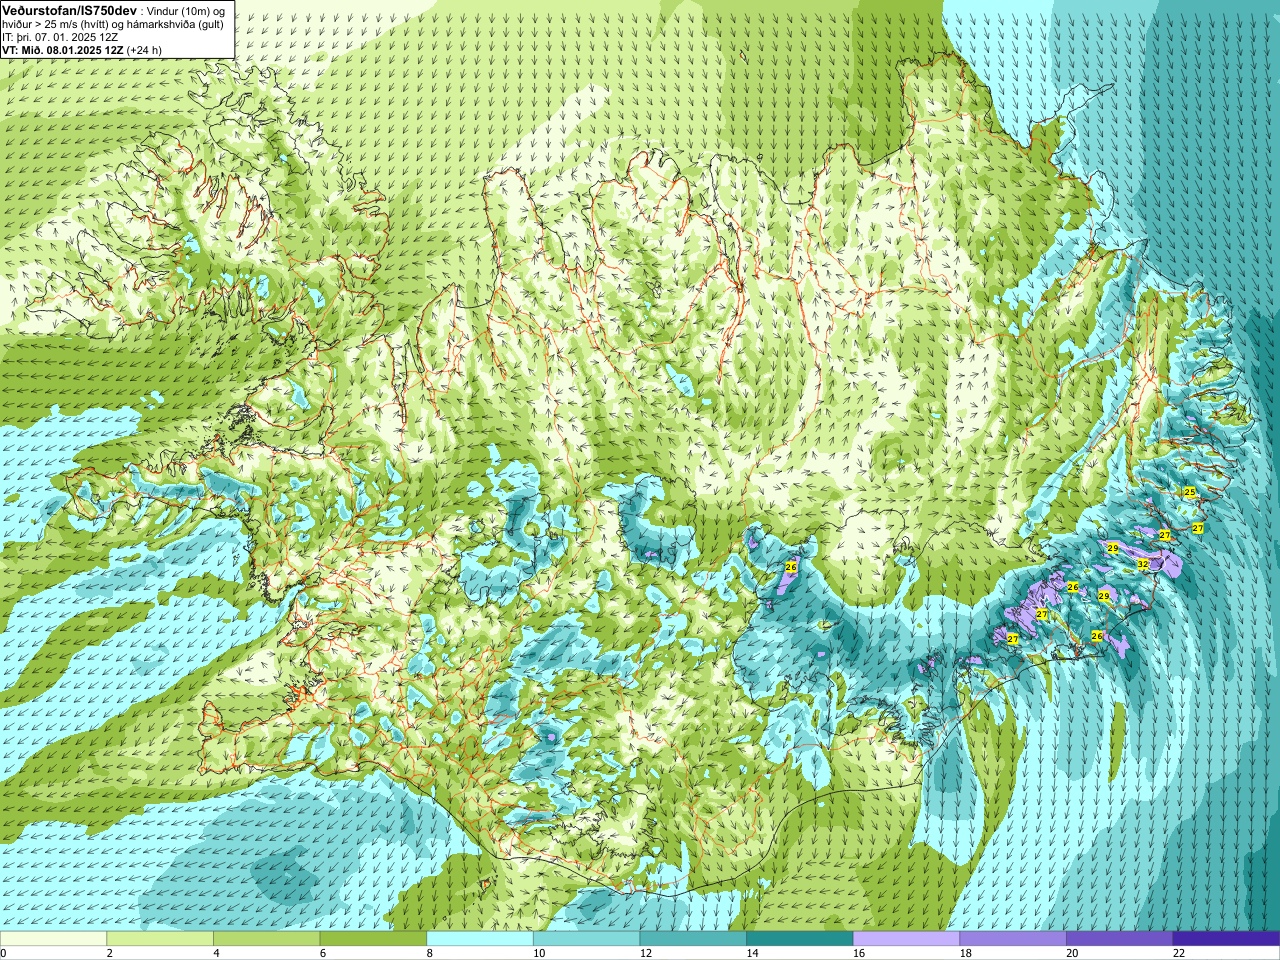1280x960 pixels.
Task: Click the legend scale number 12
Action: click(646, 953)
